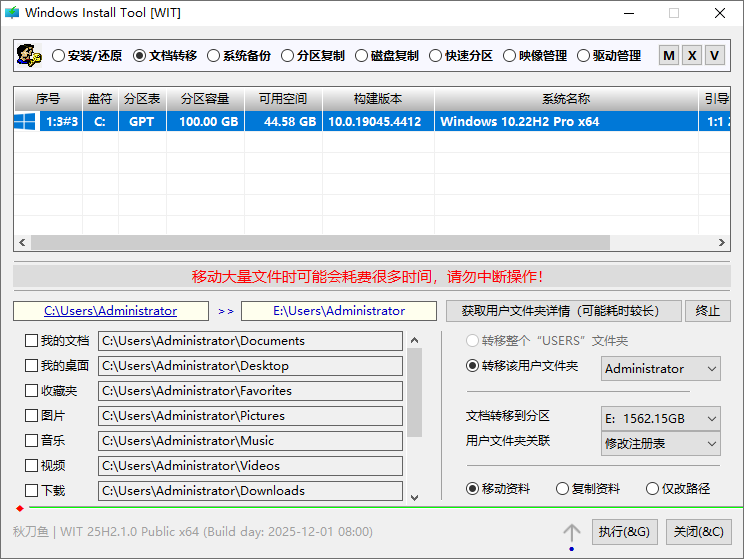Click the 关闭(&C) button
Viewport: 744px width, 559px height.
point(698,532)
